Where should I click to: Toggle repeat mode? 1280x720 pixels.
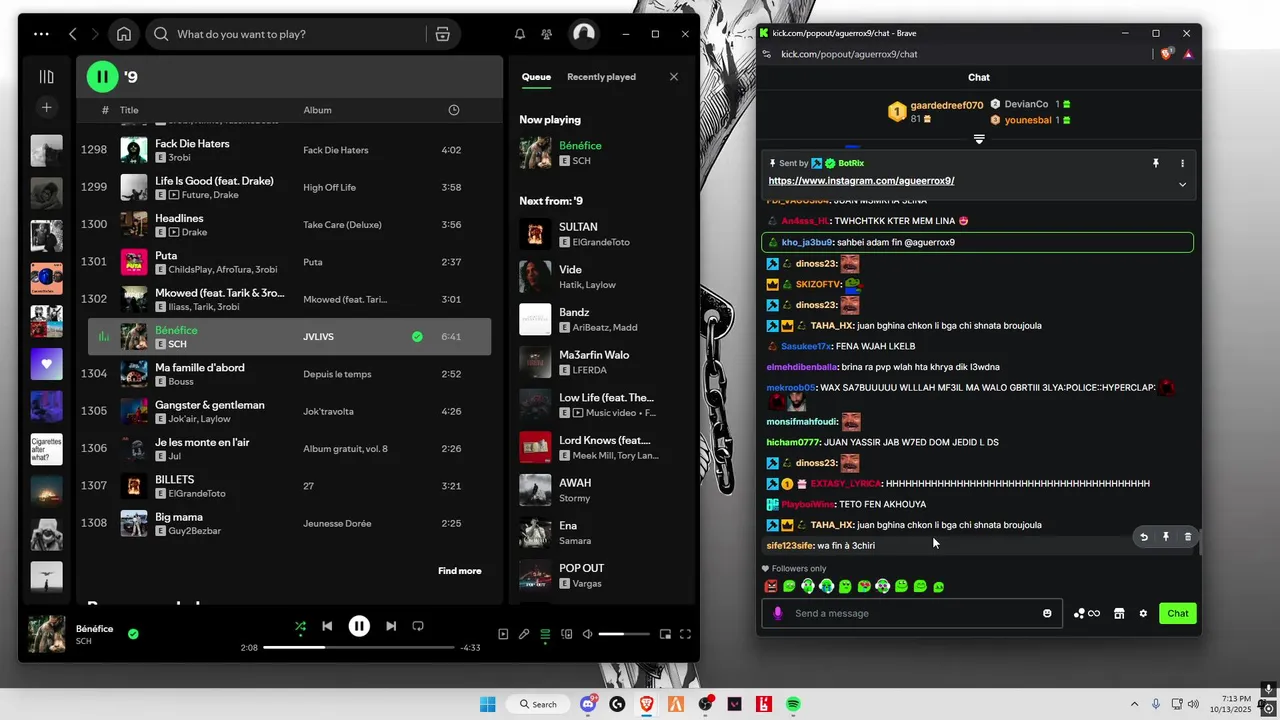coord(418,626)
